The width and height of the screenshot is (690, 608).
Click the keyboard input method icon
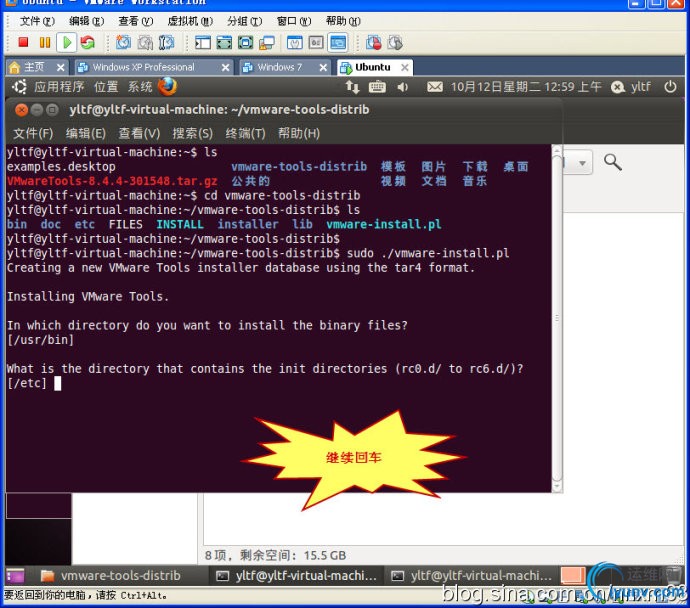[x=377, y=87]
